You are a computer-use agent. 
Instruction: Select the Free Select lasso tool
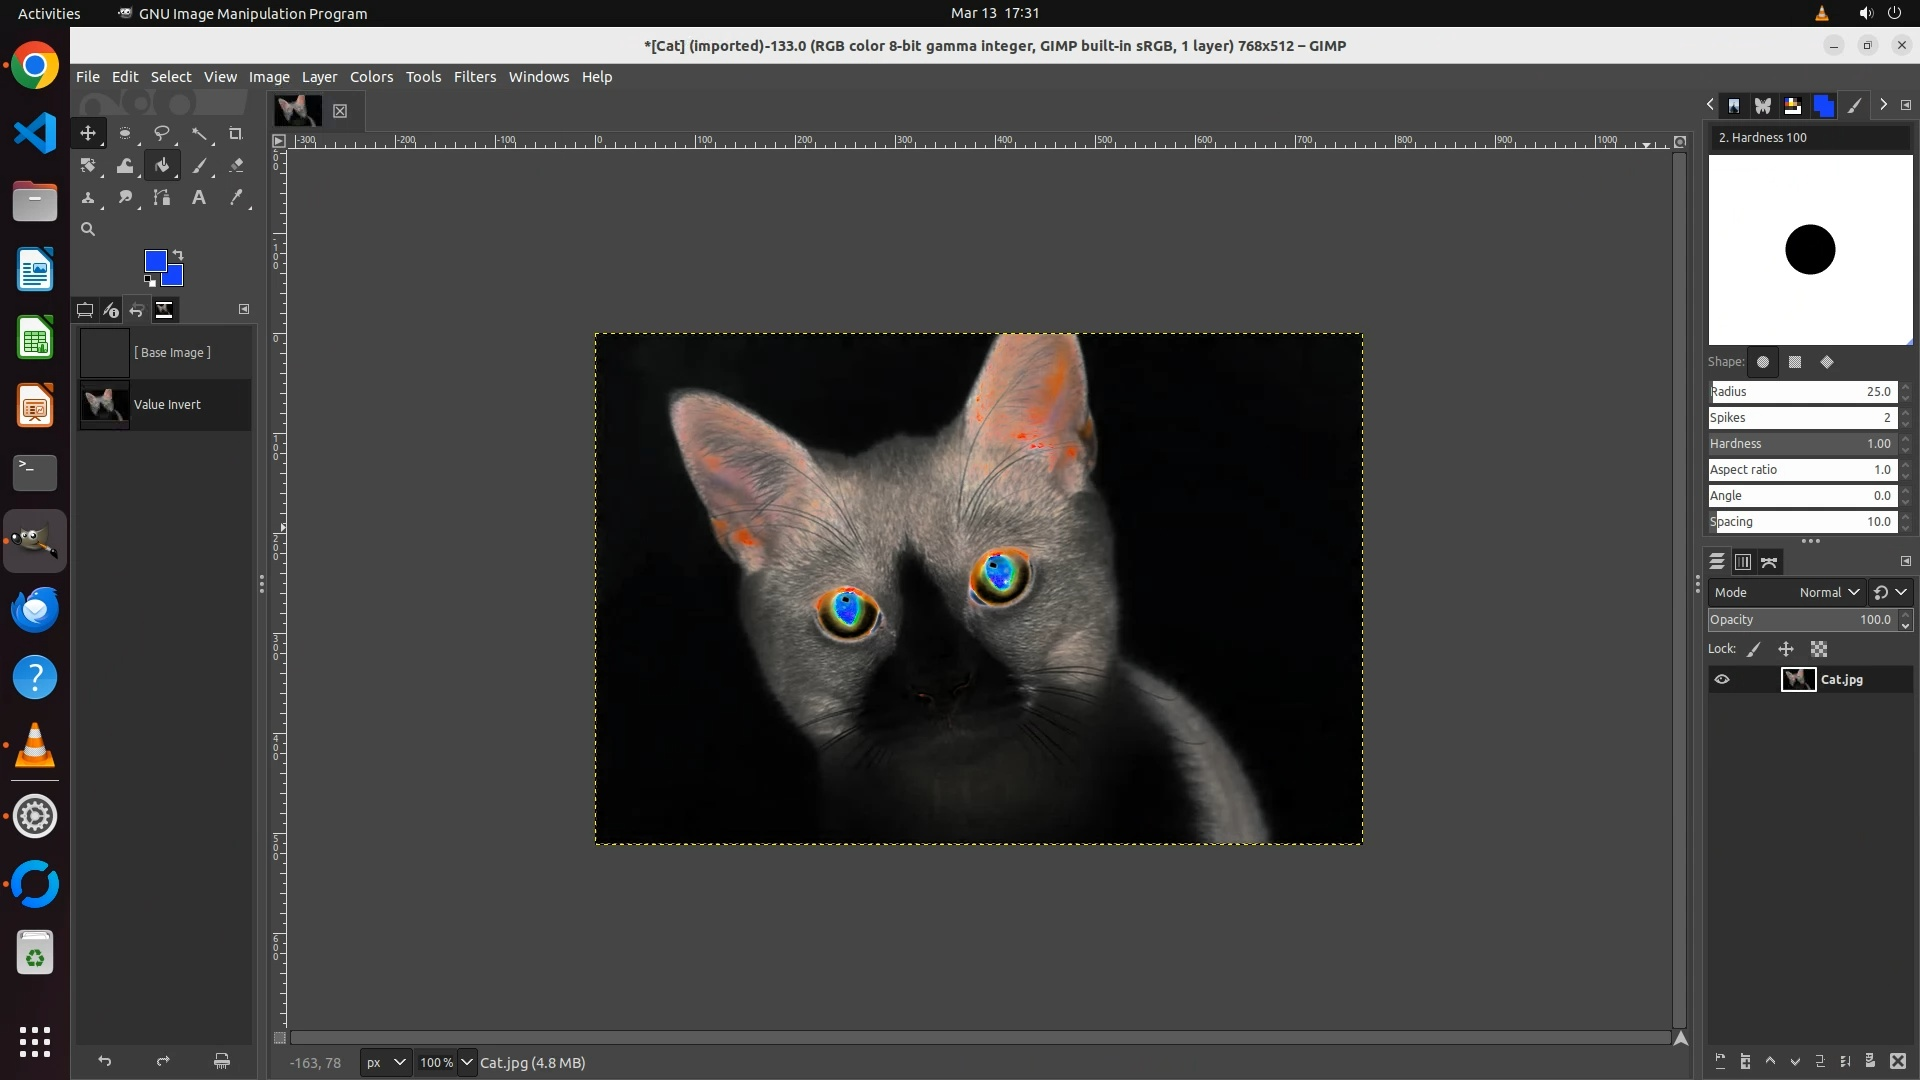pos(162,133)
